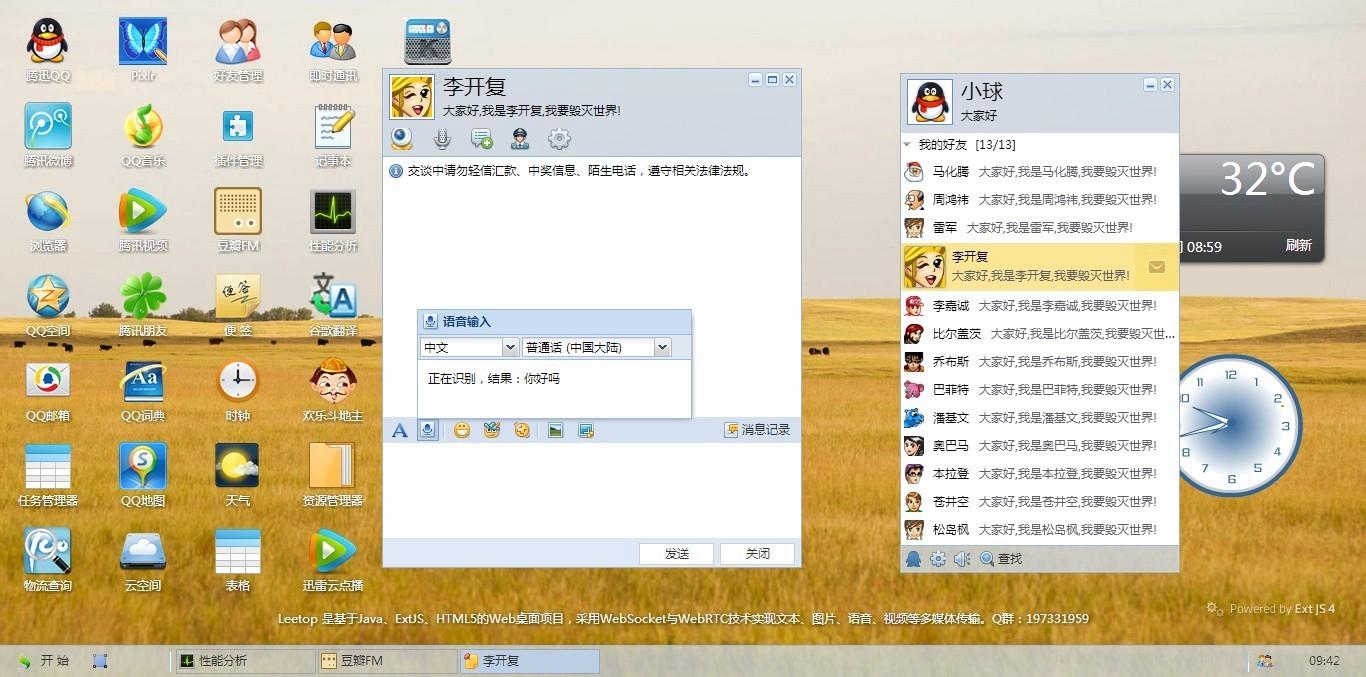
Task: Select contact 乔布斯 in friends list
Action: (1040, 362)
